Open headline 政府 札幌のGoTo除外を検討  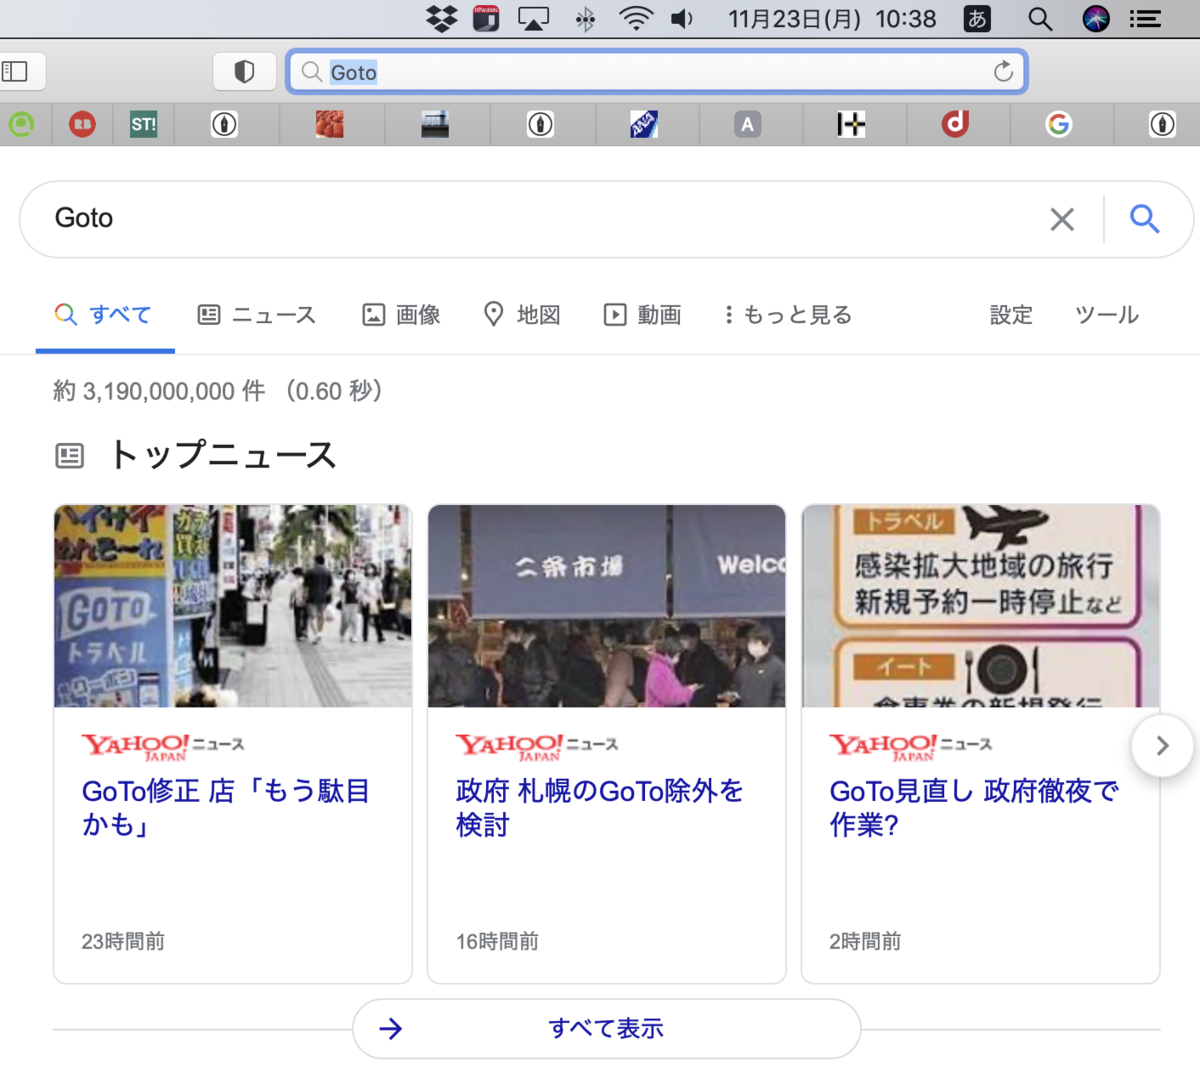pyautogui.click(x=600, y=808)
